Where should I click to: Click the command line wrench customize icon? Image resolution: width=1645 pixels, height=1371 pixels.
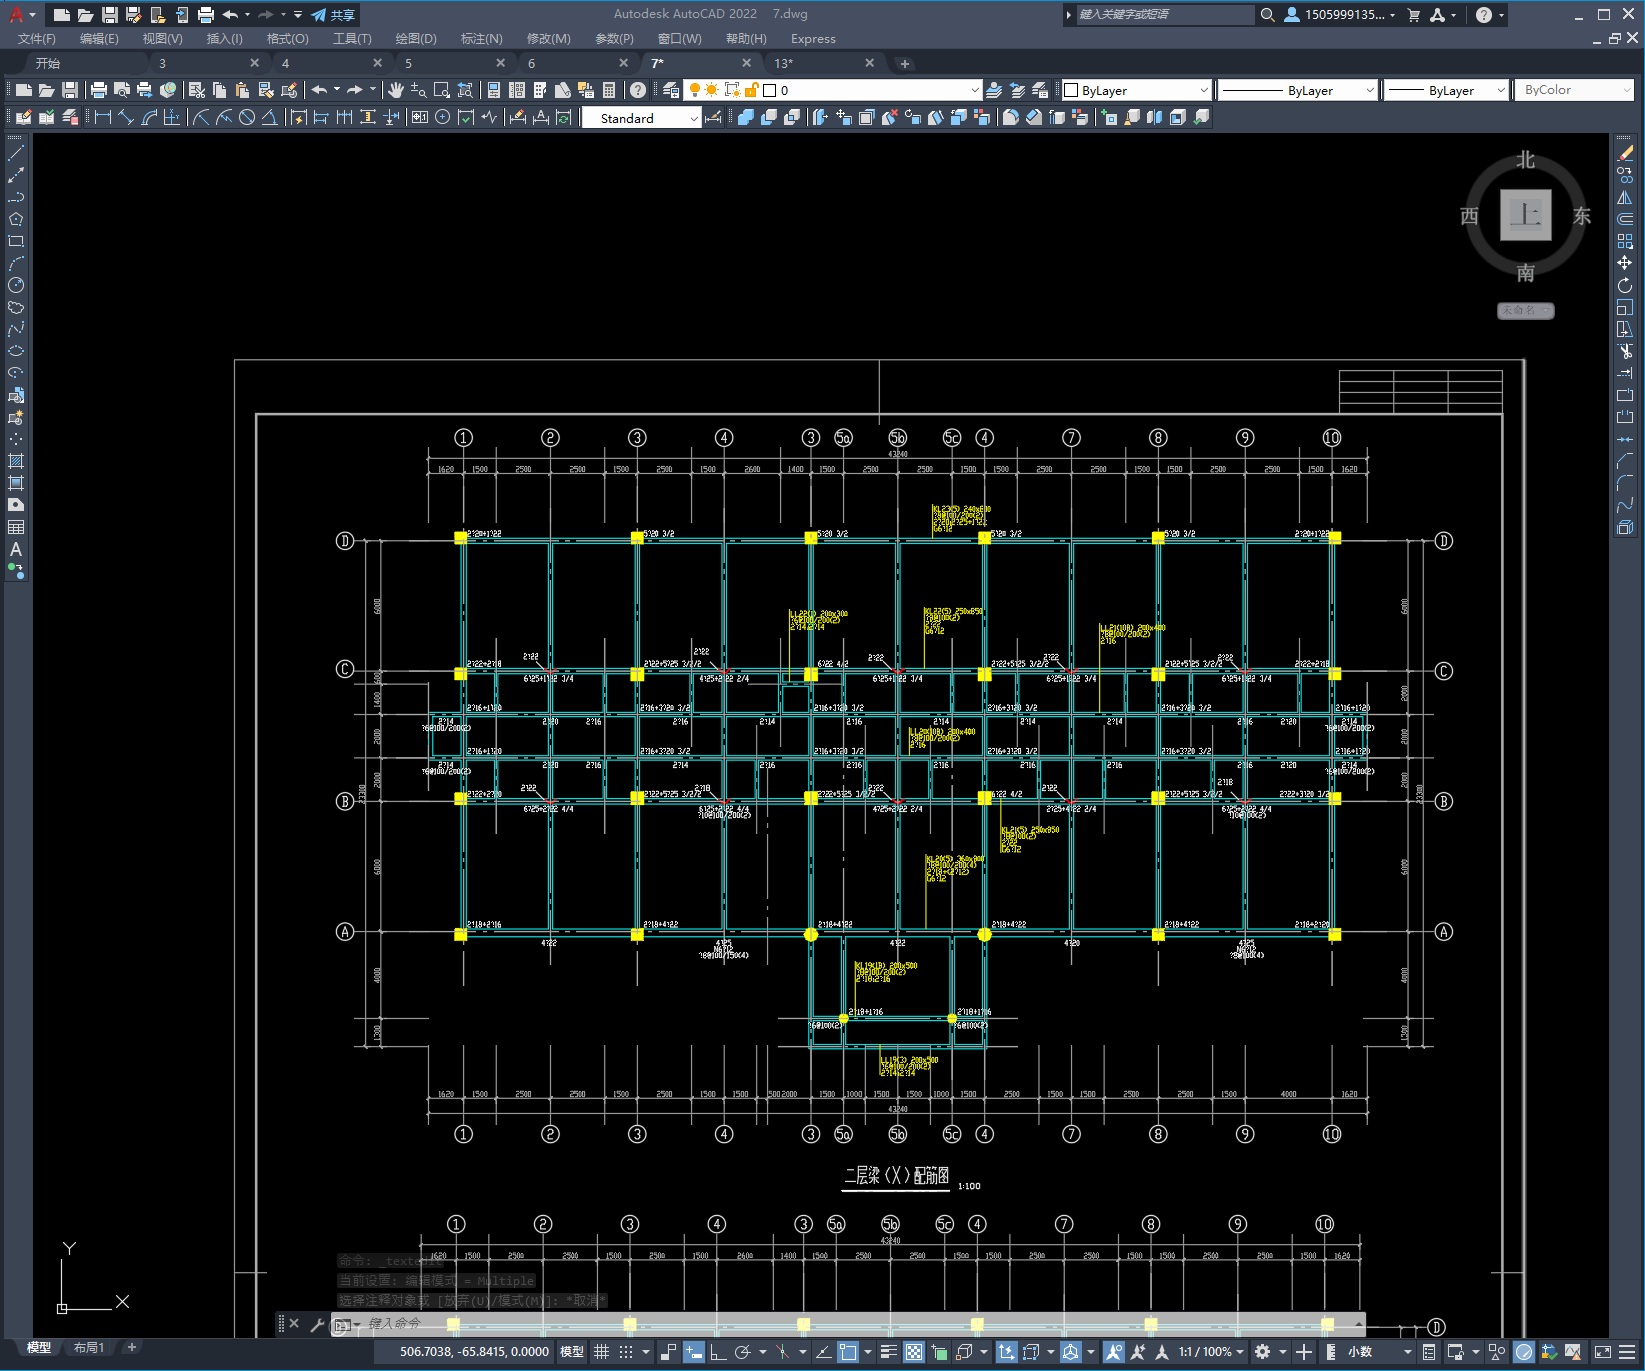click(317, 1325)
